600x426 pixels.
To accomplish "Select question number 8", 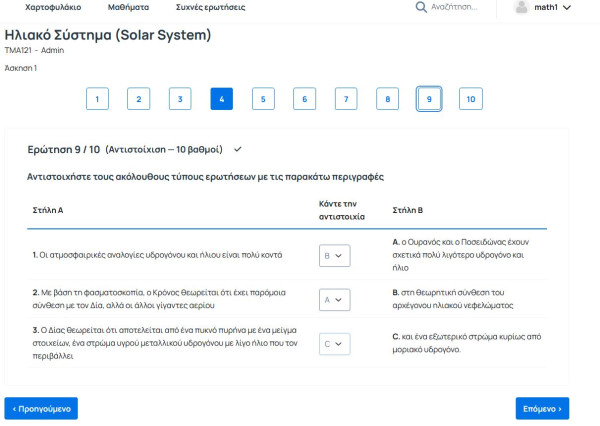I will pos(387,99).
